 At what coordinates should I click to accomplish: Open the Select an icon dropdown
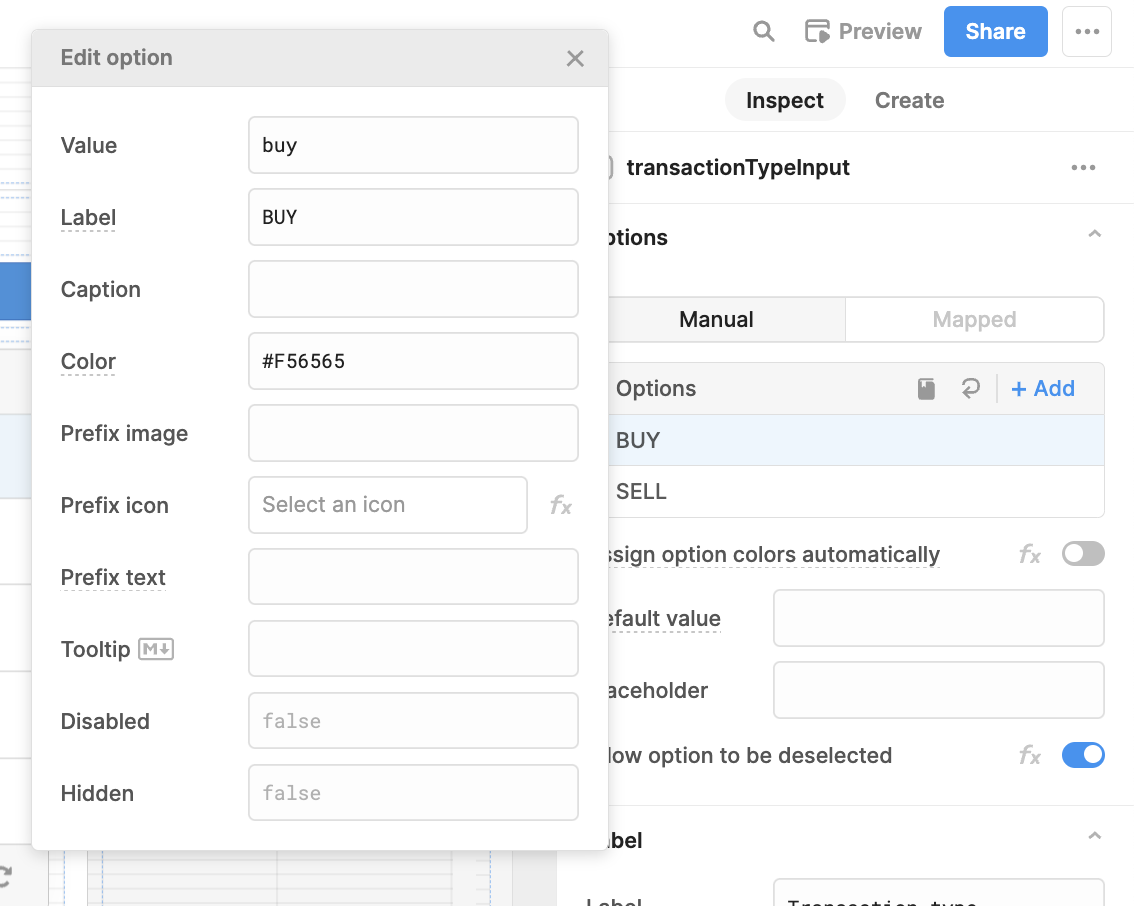(x=387, y=505)
